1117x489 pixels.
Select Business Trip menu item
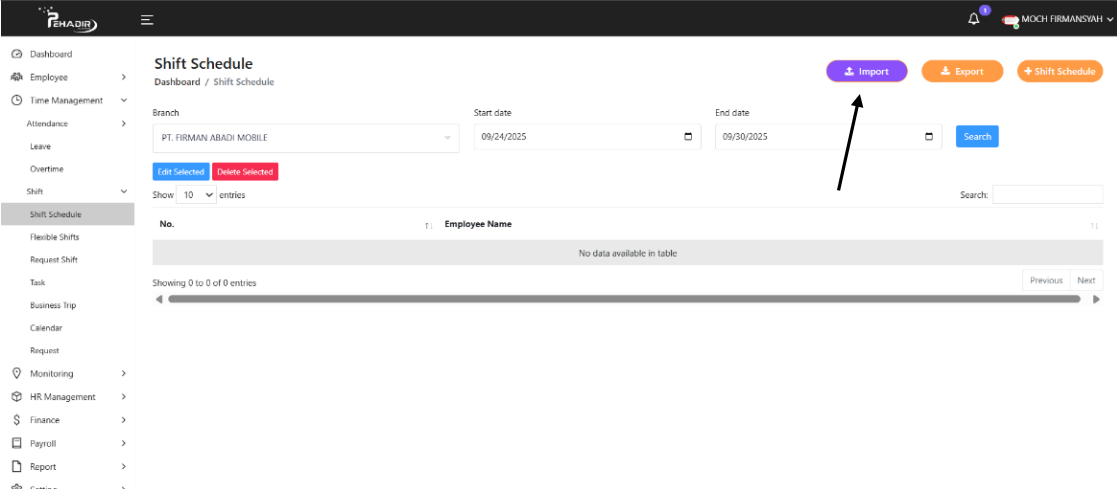click(x=52, y=305)
